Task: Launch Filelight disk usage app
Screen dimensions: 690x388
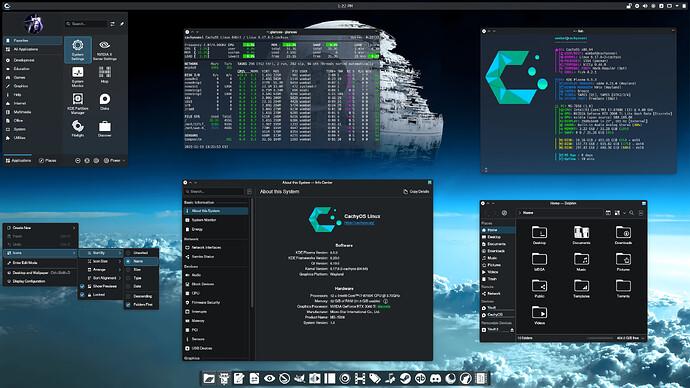Action: [x=77, y=128]
